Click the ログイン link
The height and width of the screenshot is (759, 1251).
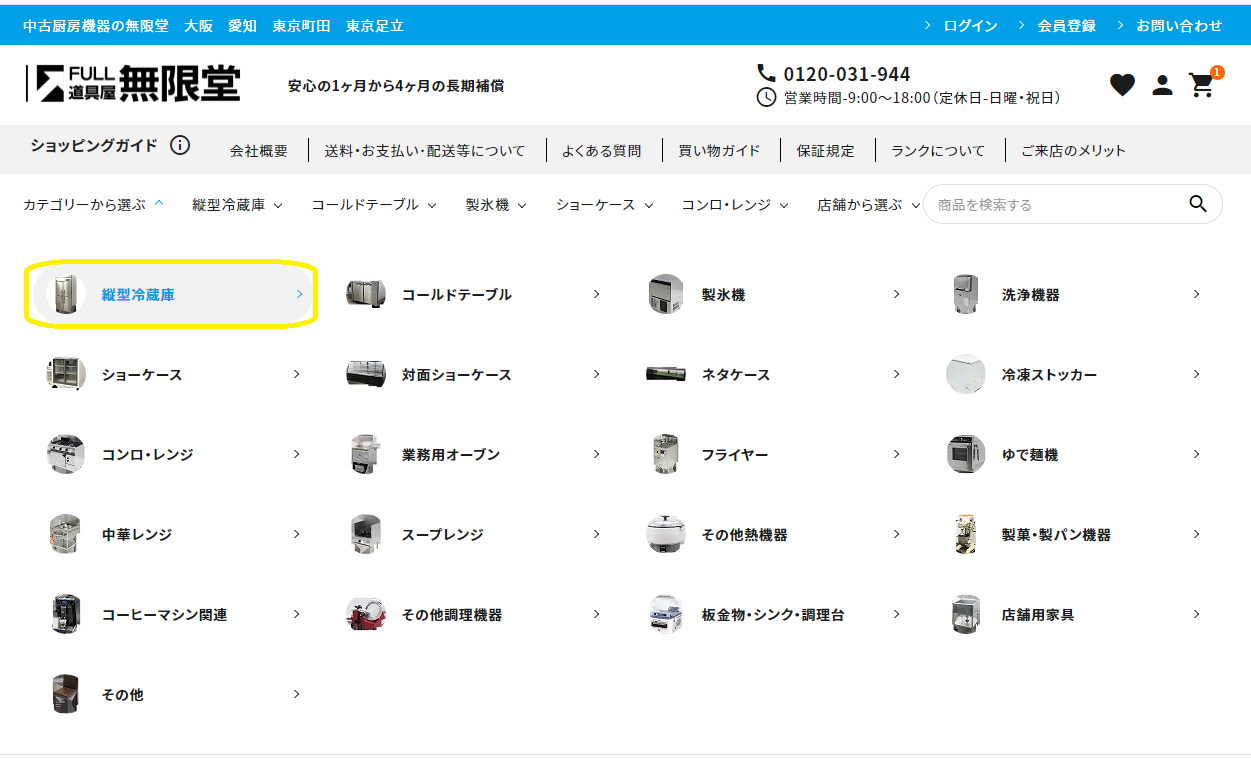(970, 26)
